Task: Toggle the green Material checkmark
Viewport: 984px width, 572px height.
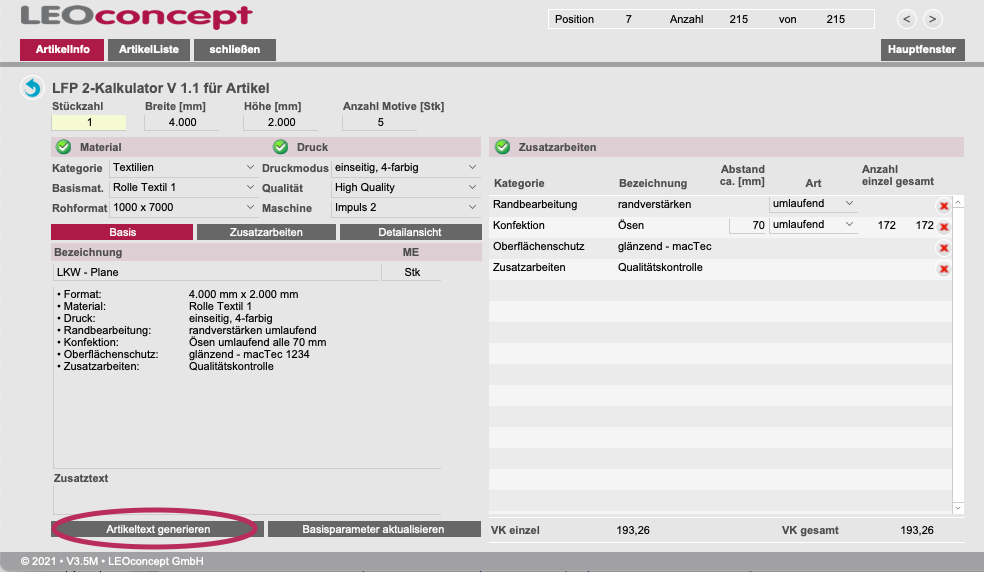Action: (64, 147)
